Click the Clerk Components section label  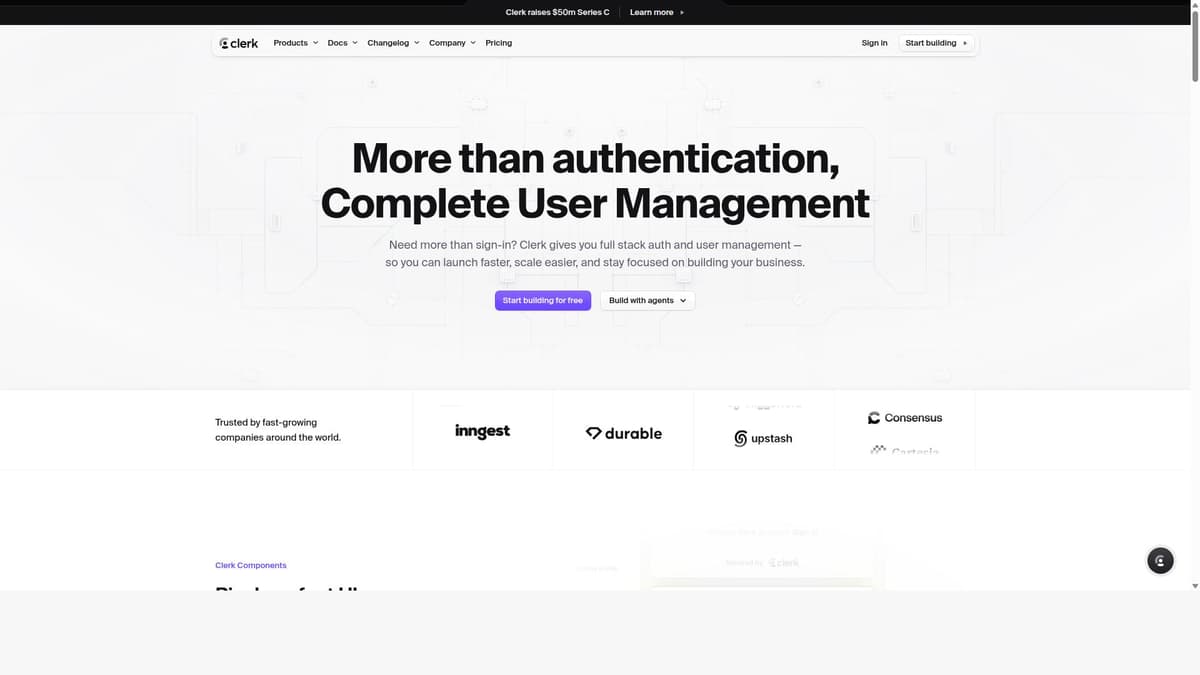(251, 565)
